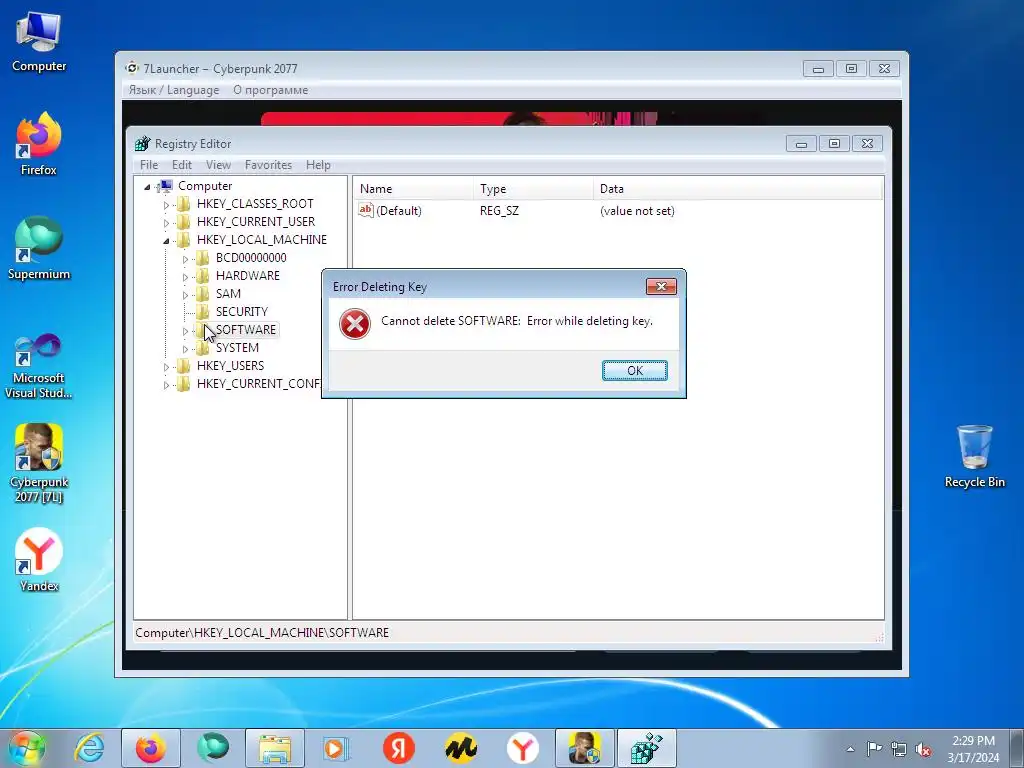Open Supermium desktop shortcut
The width and height of the screenshot is (1024, 768).
(39, 248)
